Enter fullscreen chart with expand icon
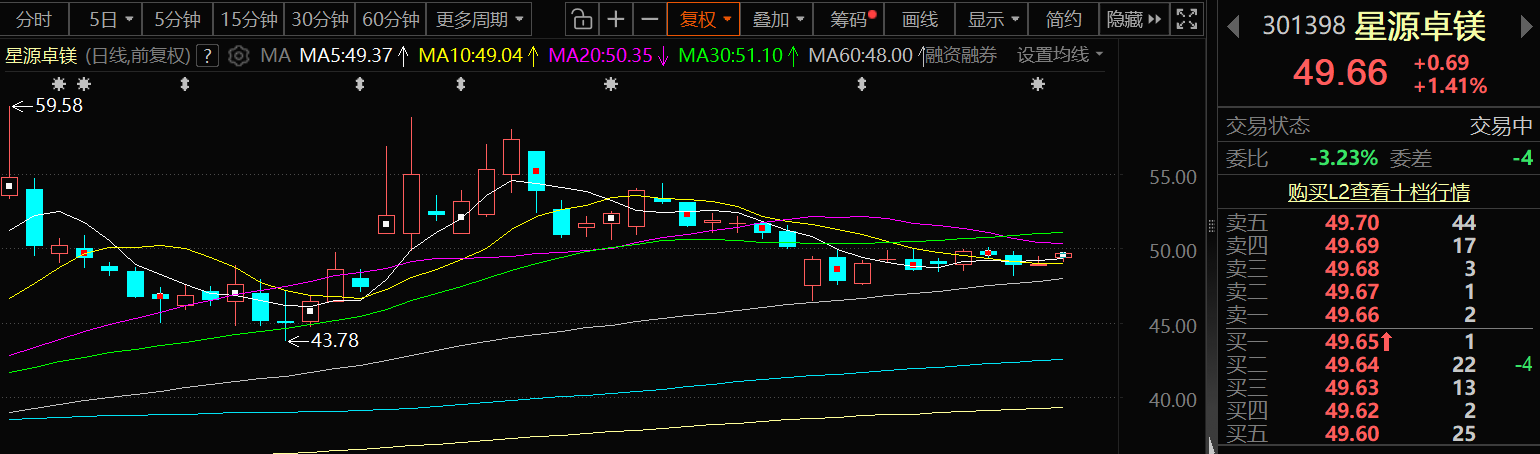 point(1187,19)
